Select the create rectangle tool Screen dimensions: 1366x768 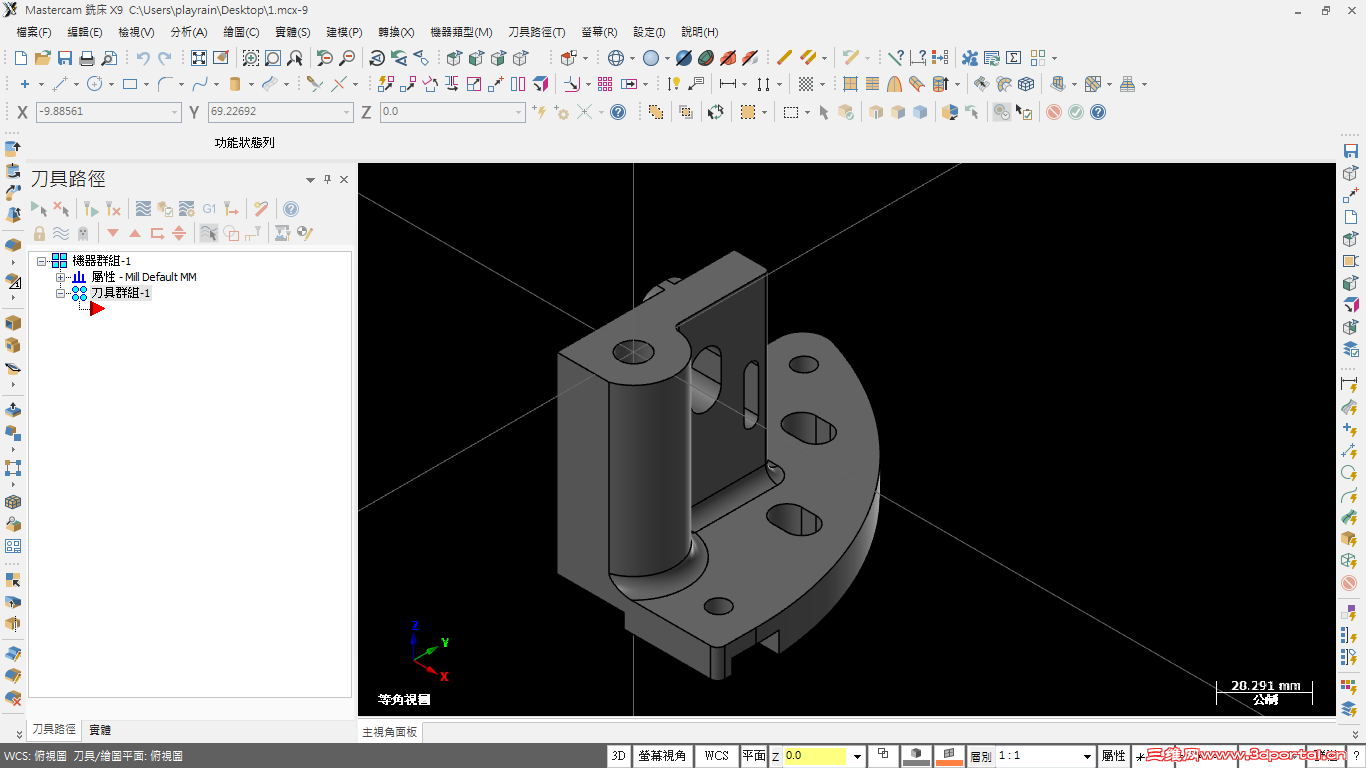[x=130, y=84]
